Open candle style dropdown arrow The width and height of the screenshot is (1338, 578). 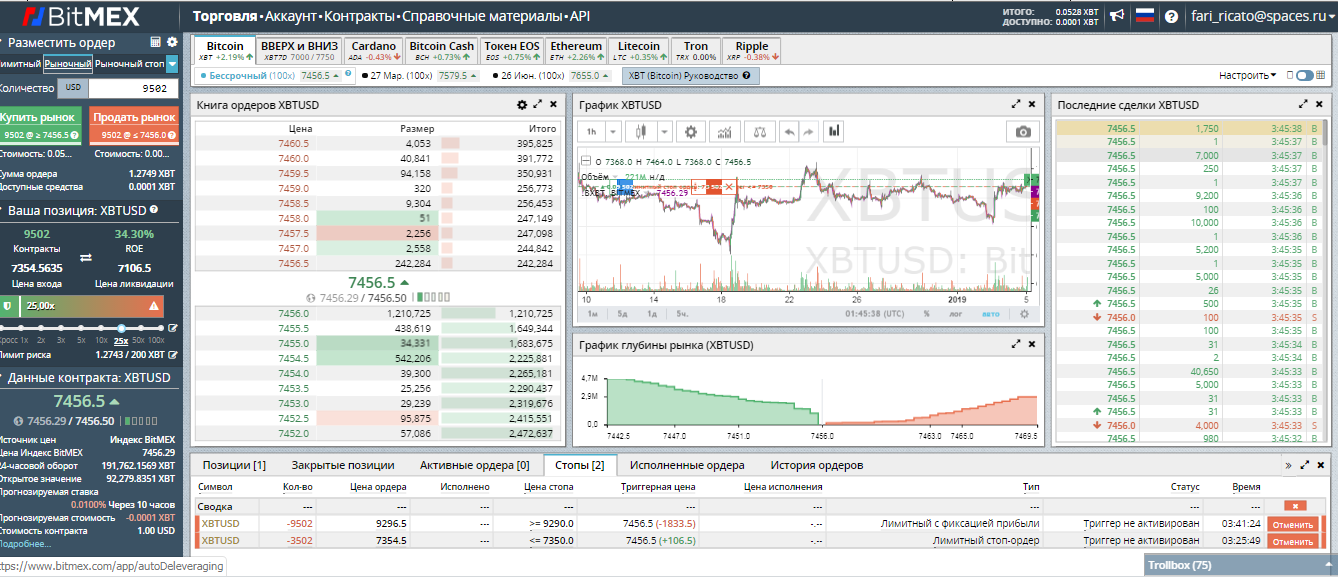(x=662, y=131)
